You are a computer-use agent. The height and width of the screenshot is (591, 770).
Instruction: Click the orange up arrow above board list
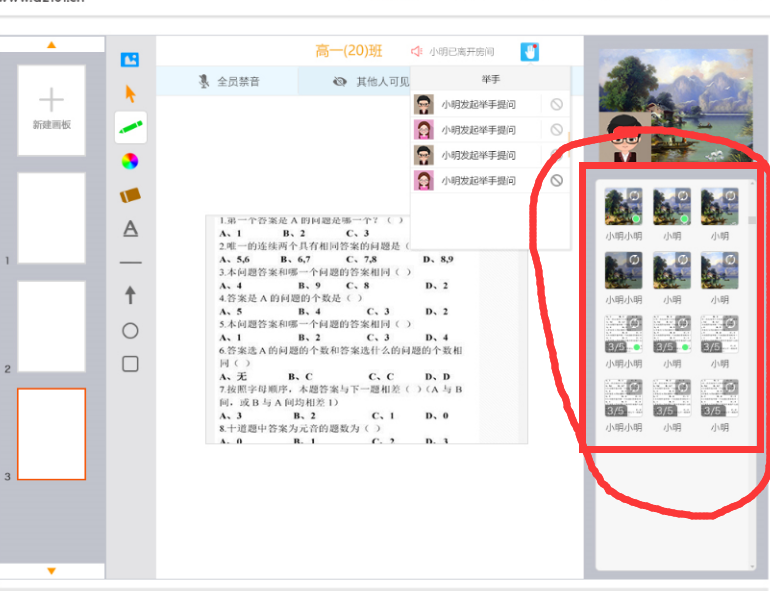click(51, 45)
